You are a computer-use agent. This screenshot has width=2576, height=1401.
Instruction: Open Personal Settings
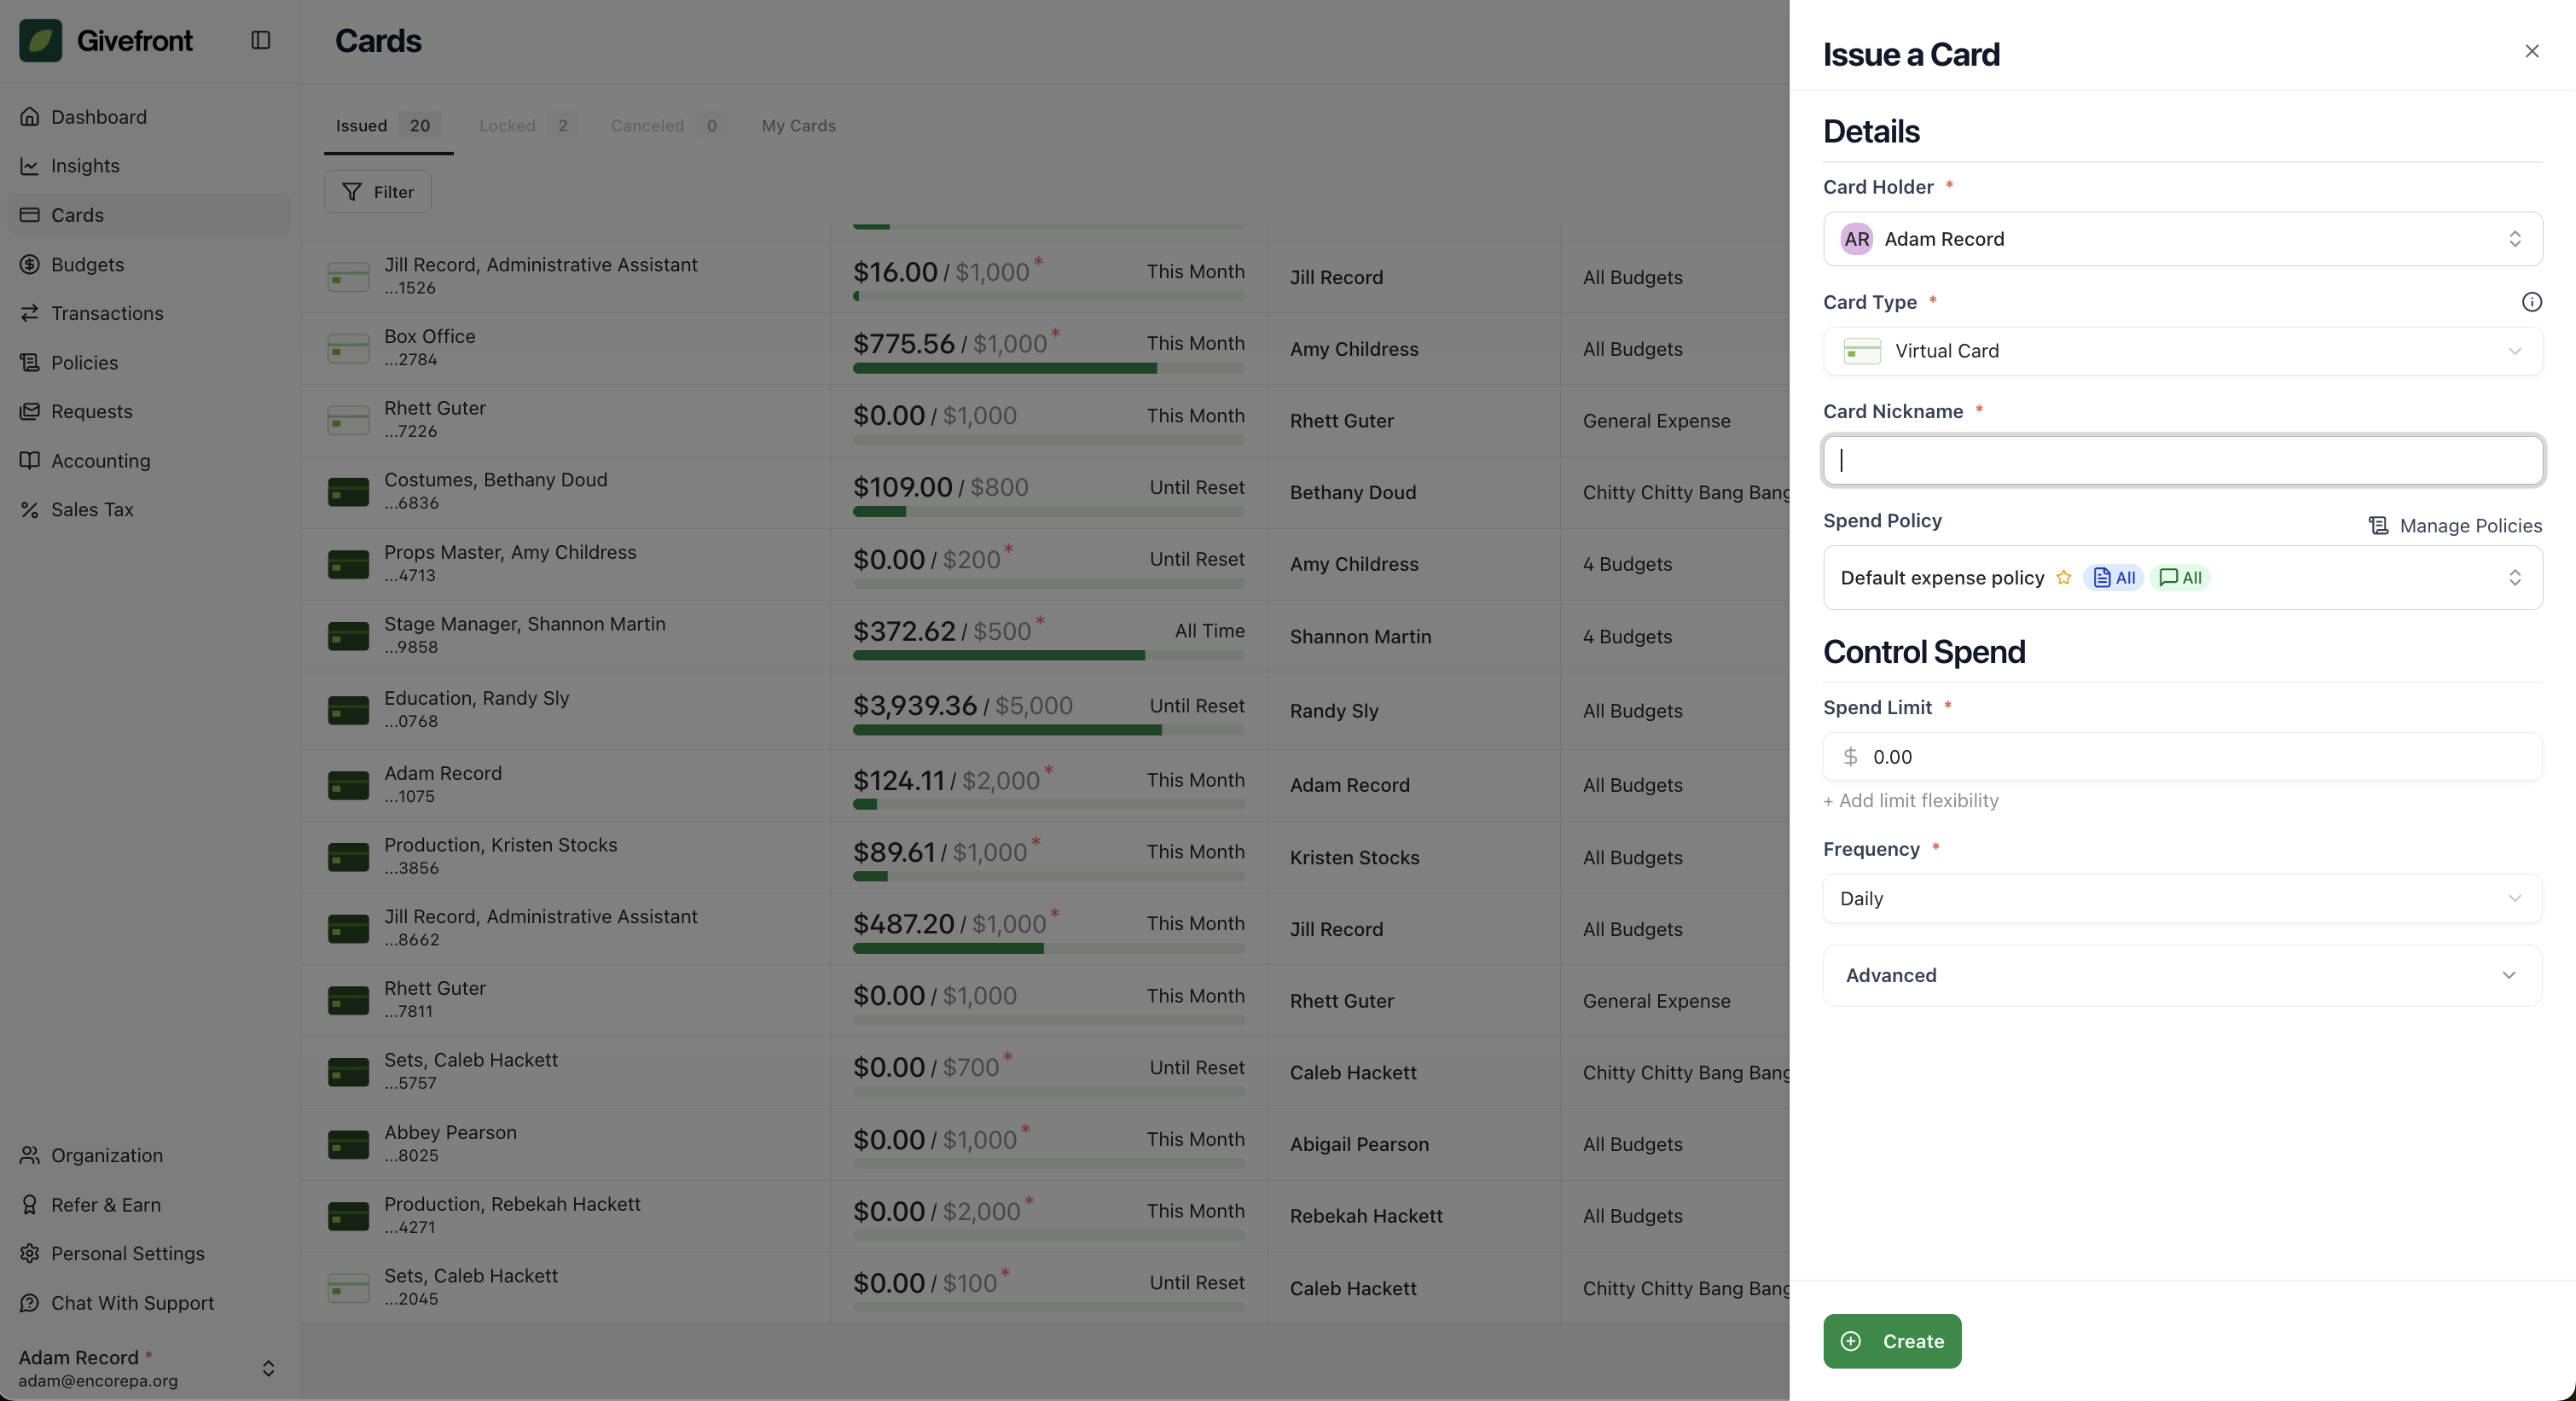[x=128, y=1254]
